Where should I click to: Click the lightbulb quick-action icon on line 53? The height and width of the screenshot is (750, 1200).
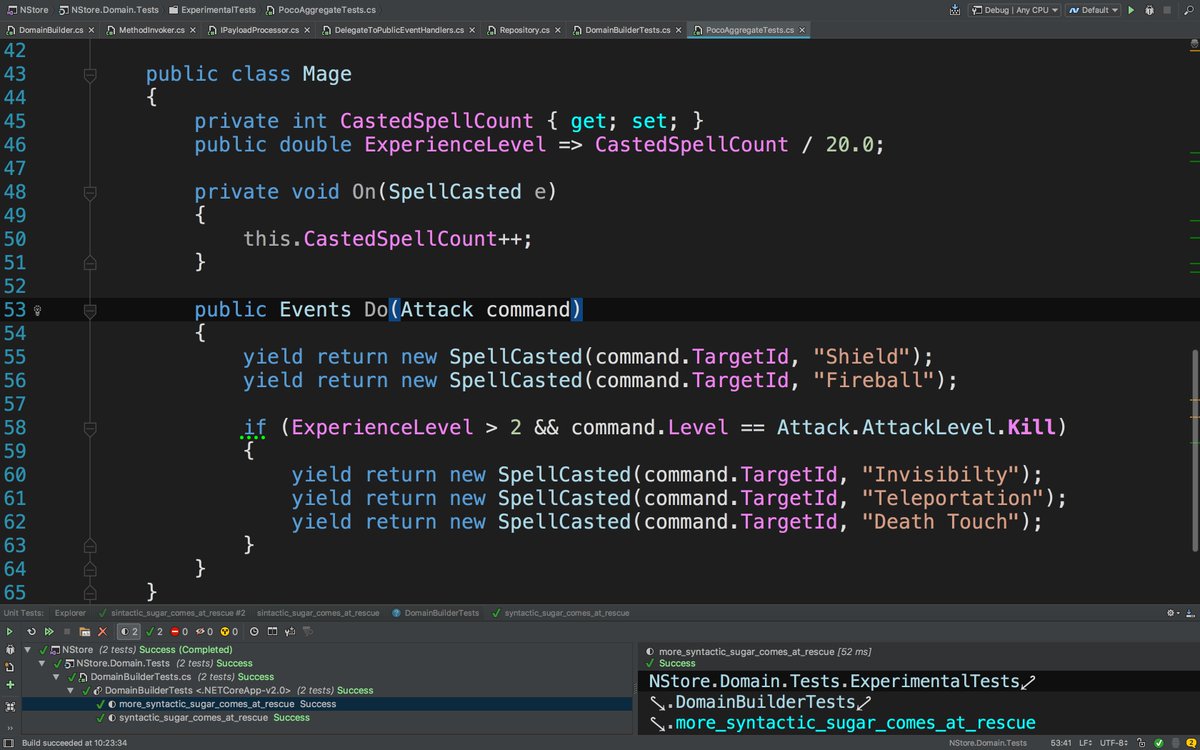pyautogui.click(x=38, y=310)
